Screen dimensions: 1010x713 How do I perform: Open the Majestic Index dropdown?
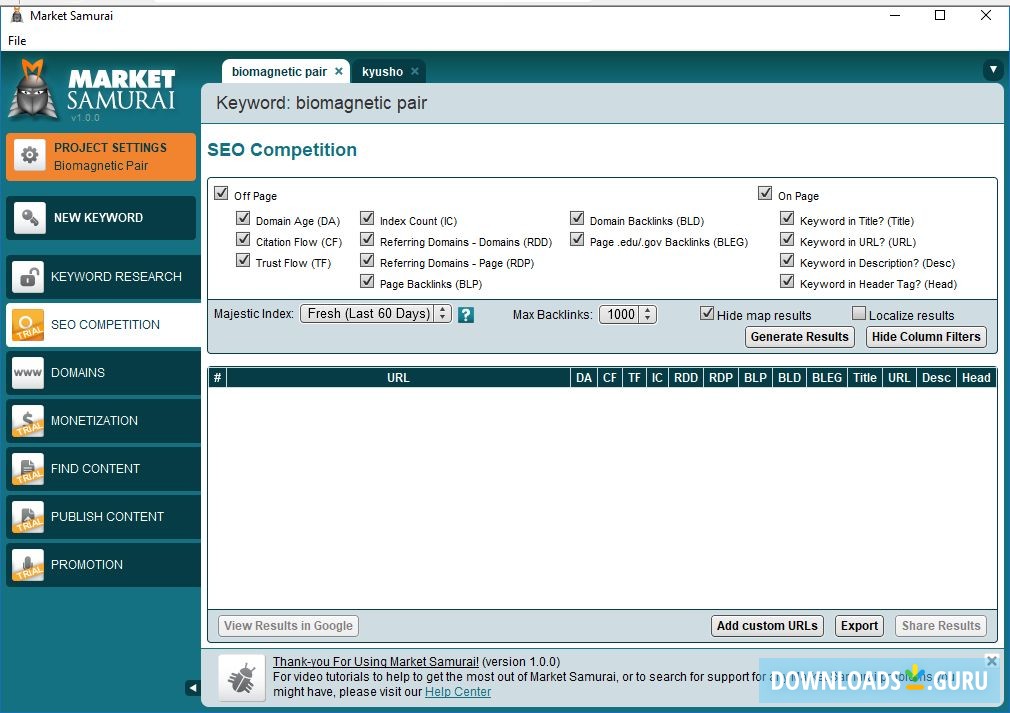click(376, 314)
